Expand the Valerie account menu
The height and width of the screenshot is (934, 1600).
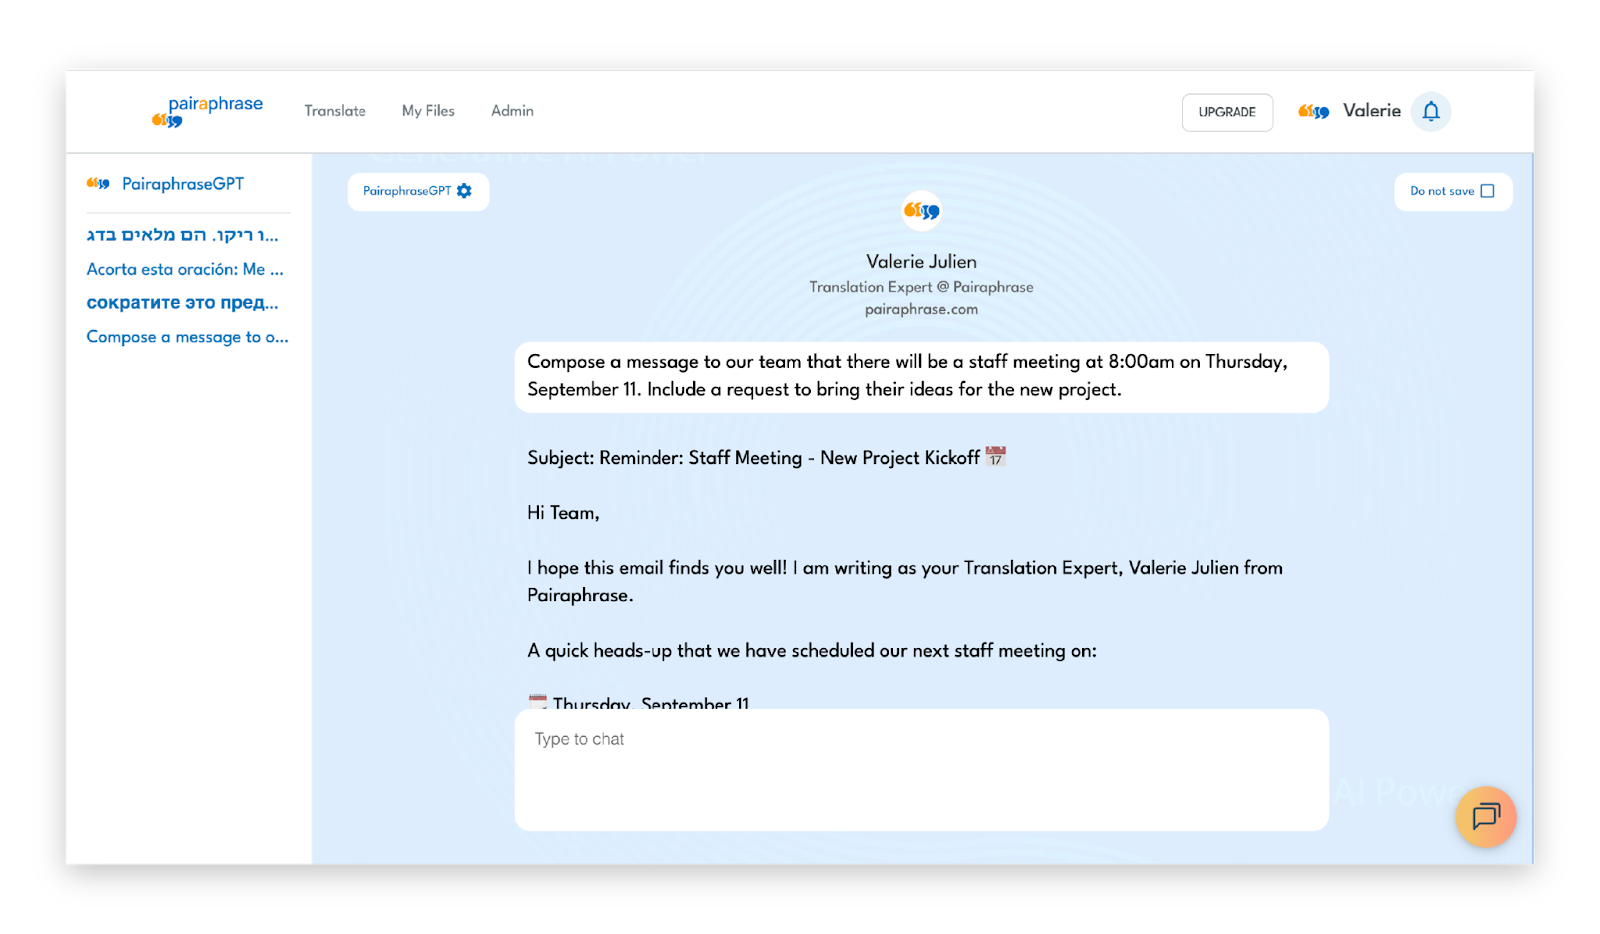[1371, 111]
